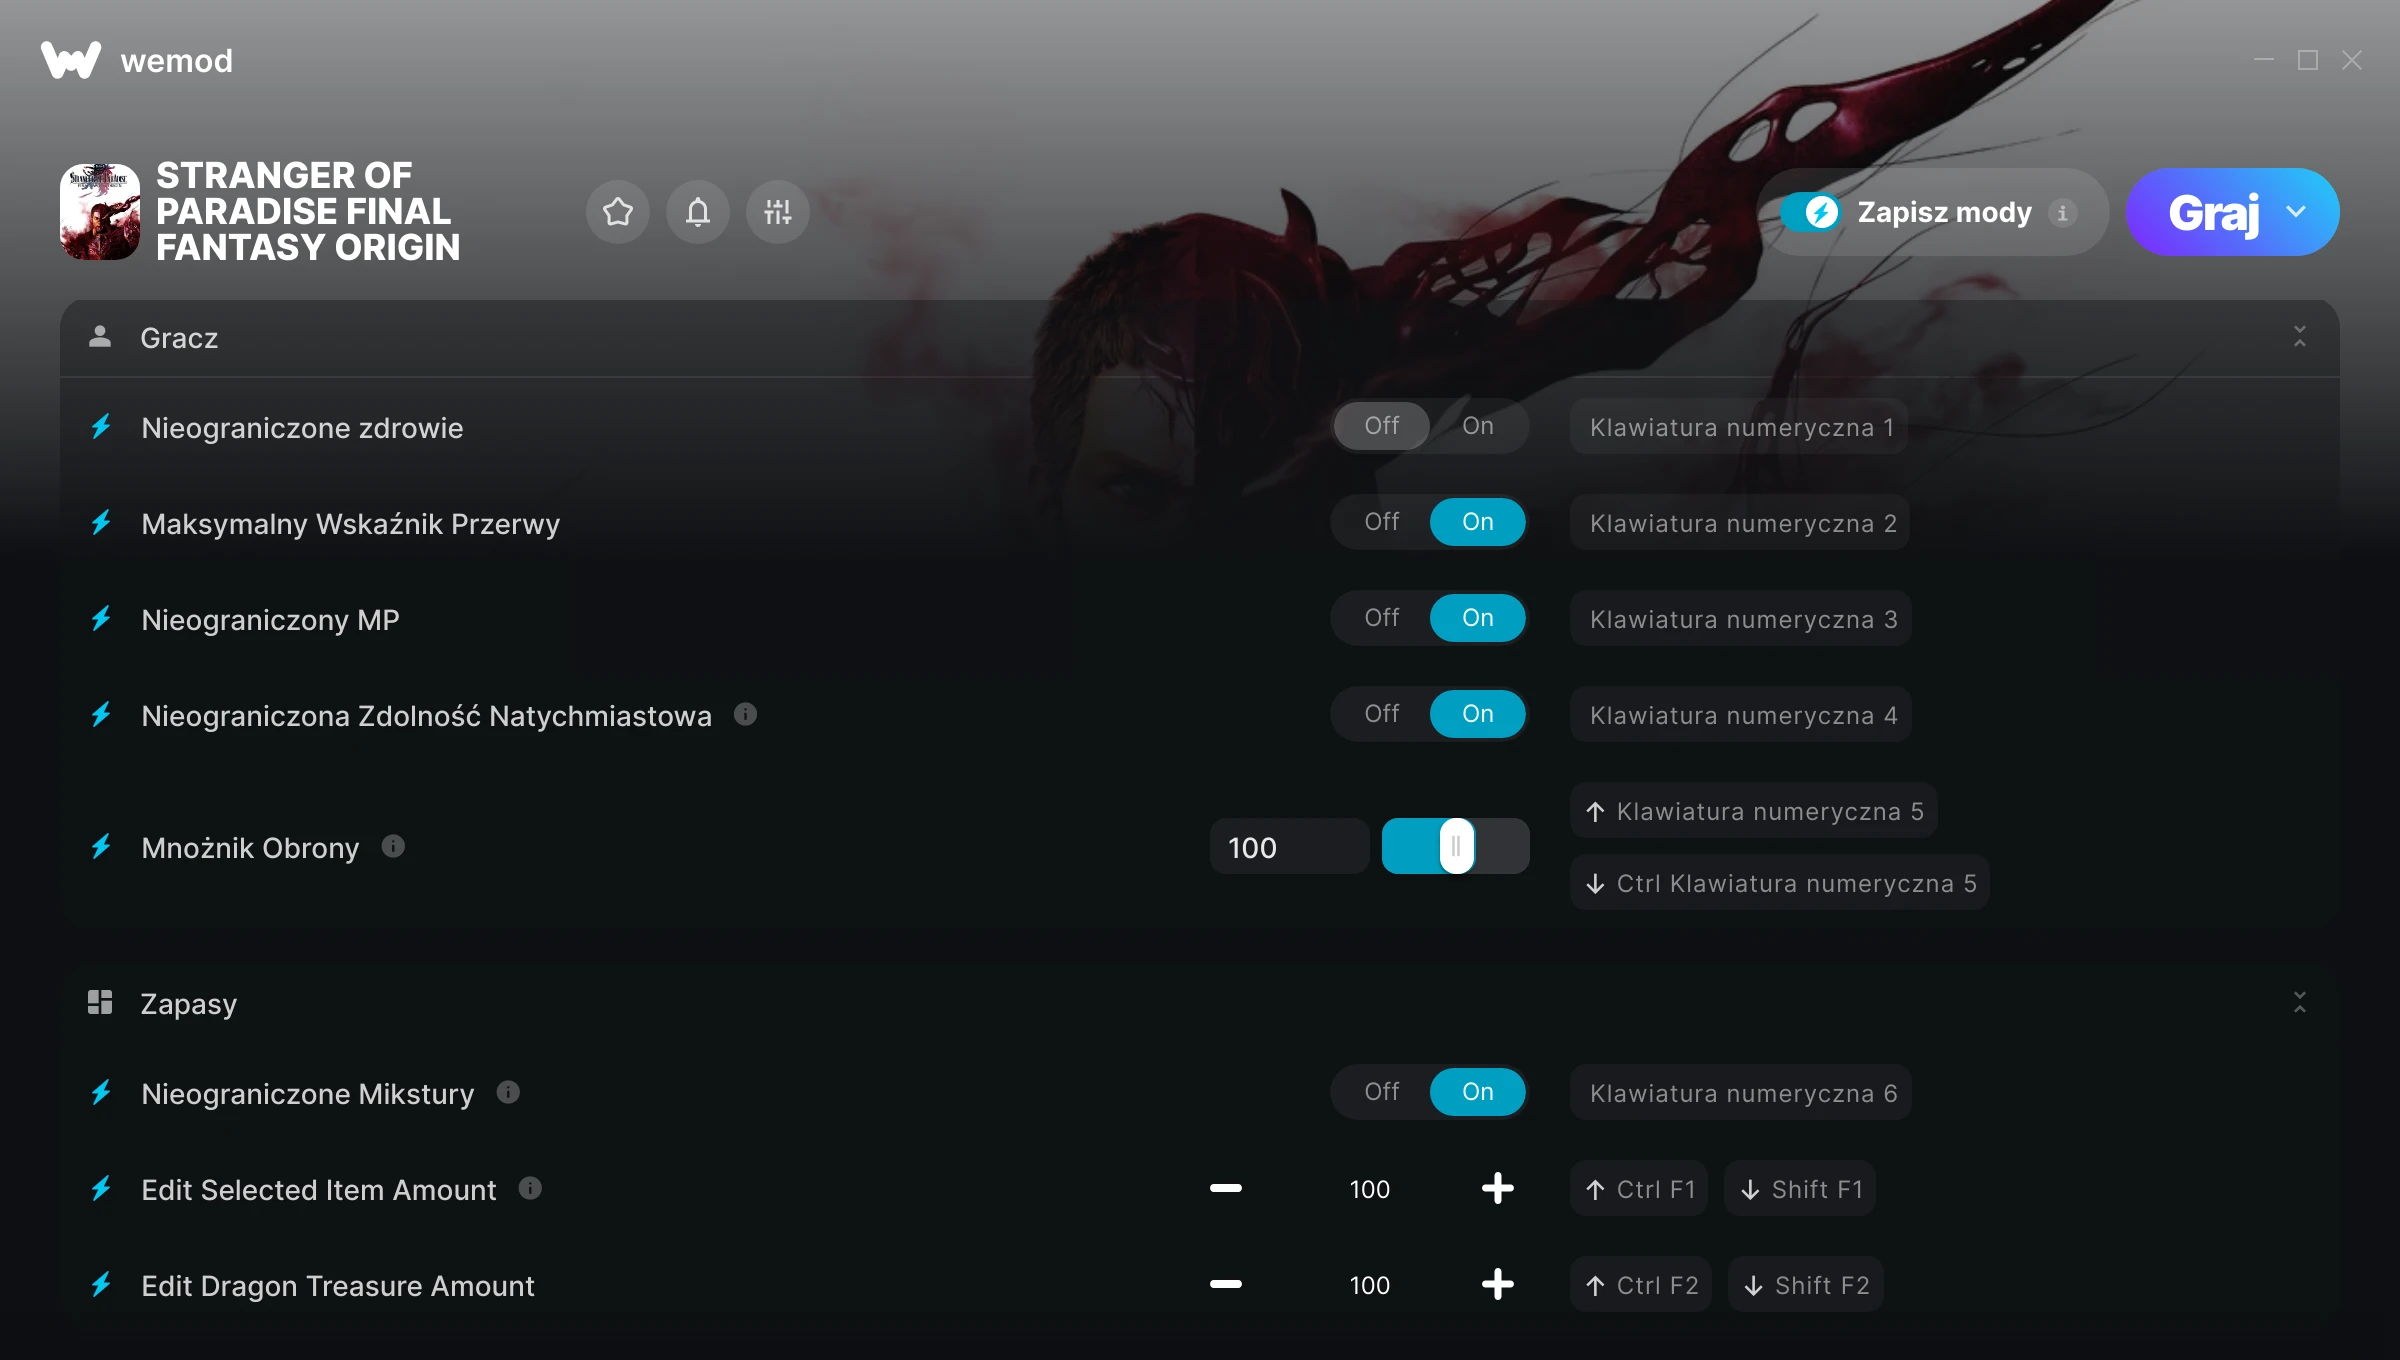This screenshot has width=2400, height=1360.
Task: Click plus icon for Edit Selected Item Amount
Action: [1497, 1188]
